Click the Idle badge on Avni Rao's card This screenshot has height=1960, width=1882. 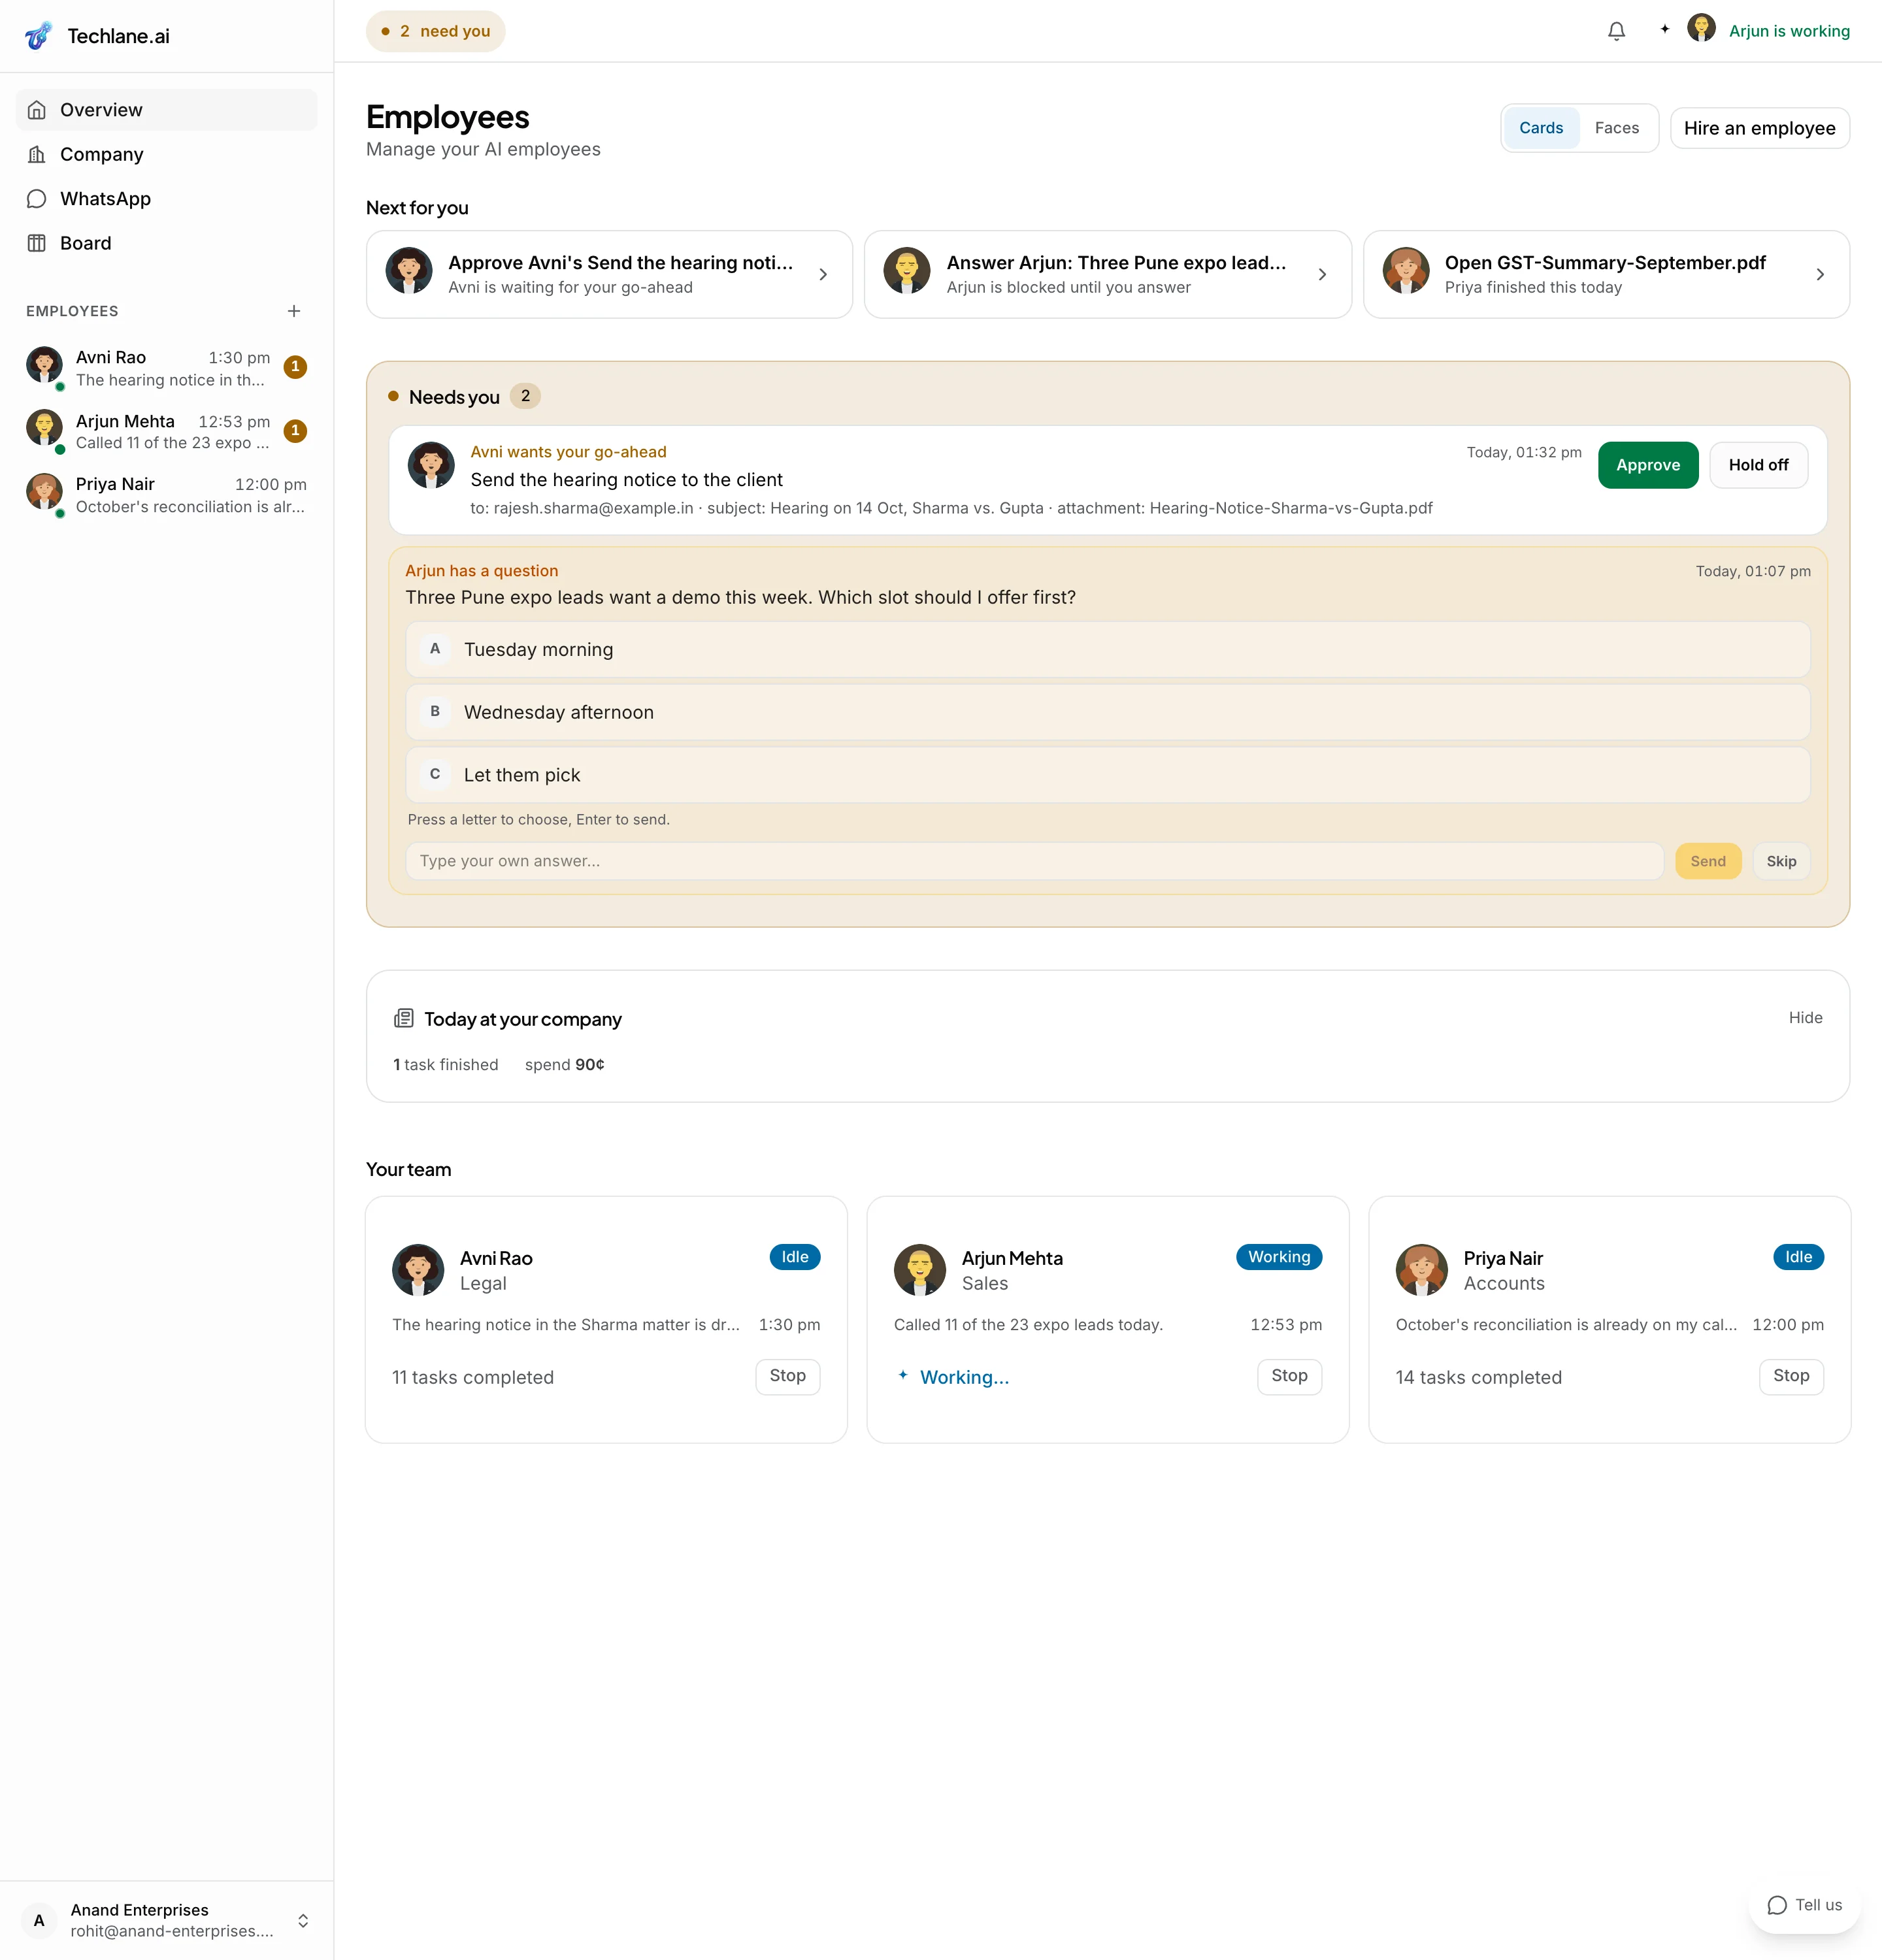(795, 1257)
